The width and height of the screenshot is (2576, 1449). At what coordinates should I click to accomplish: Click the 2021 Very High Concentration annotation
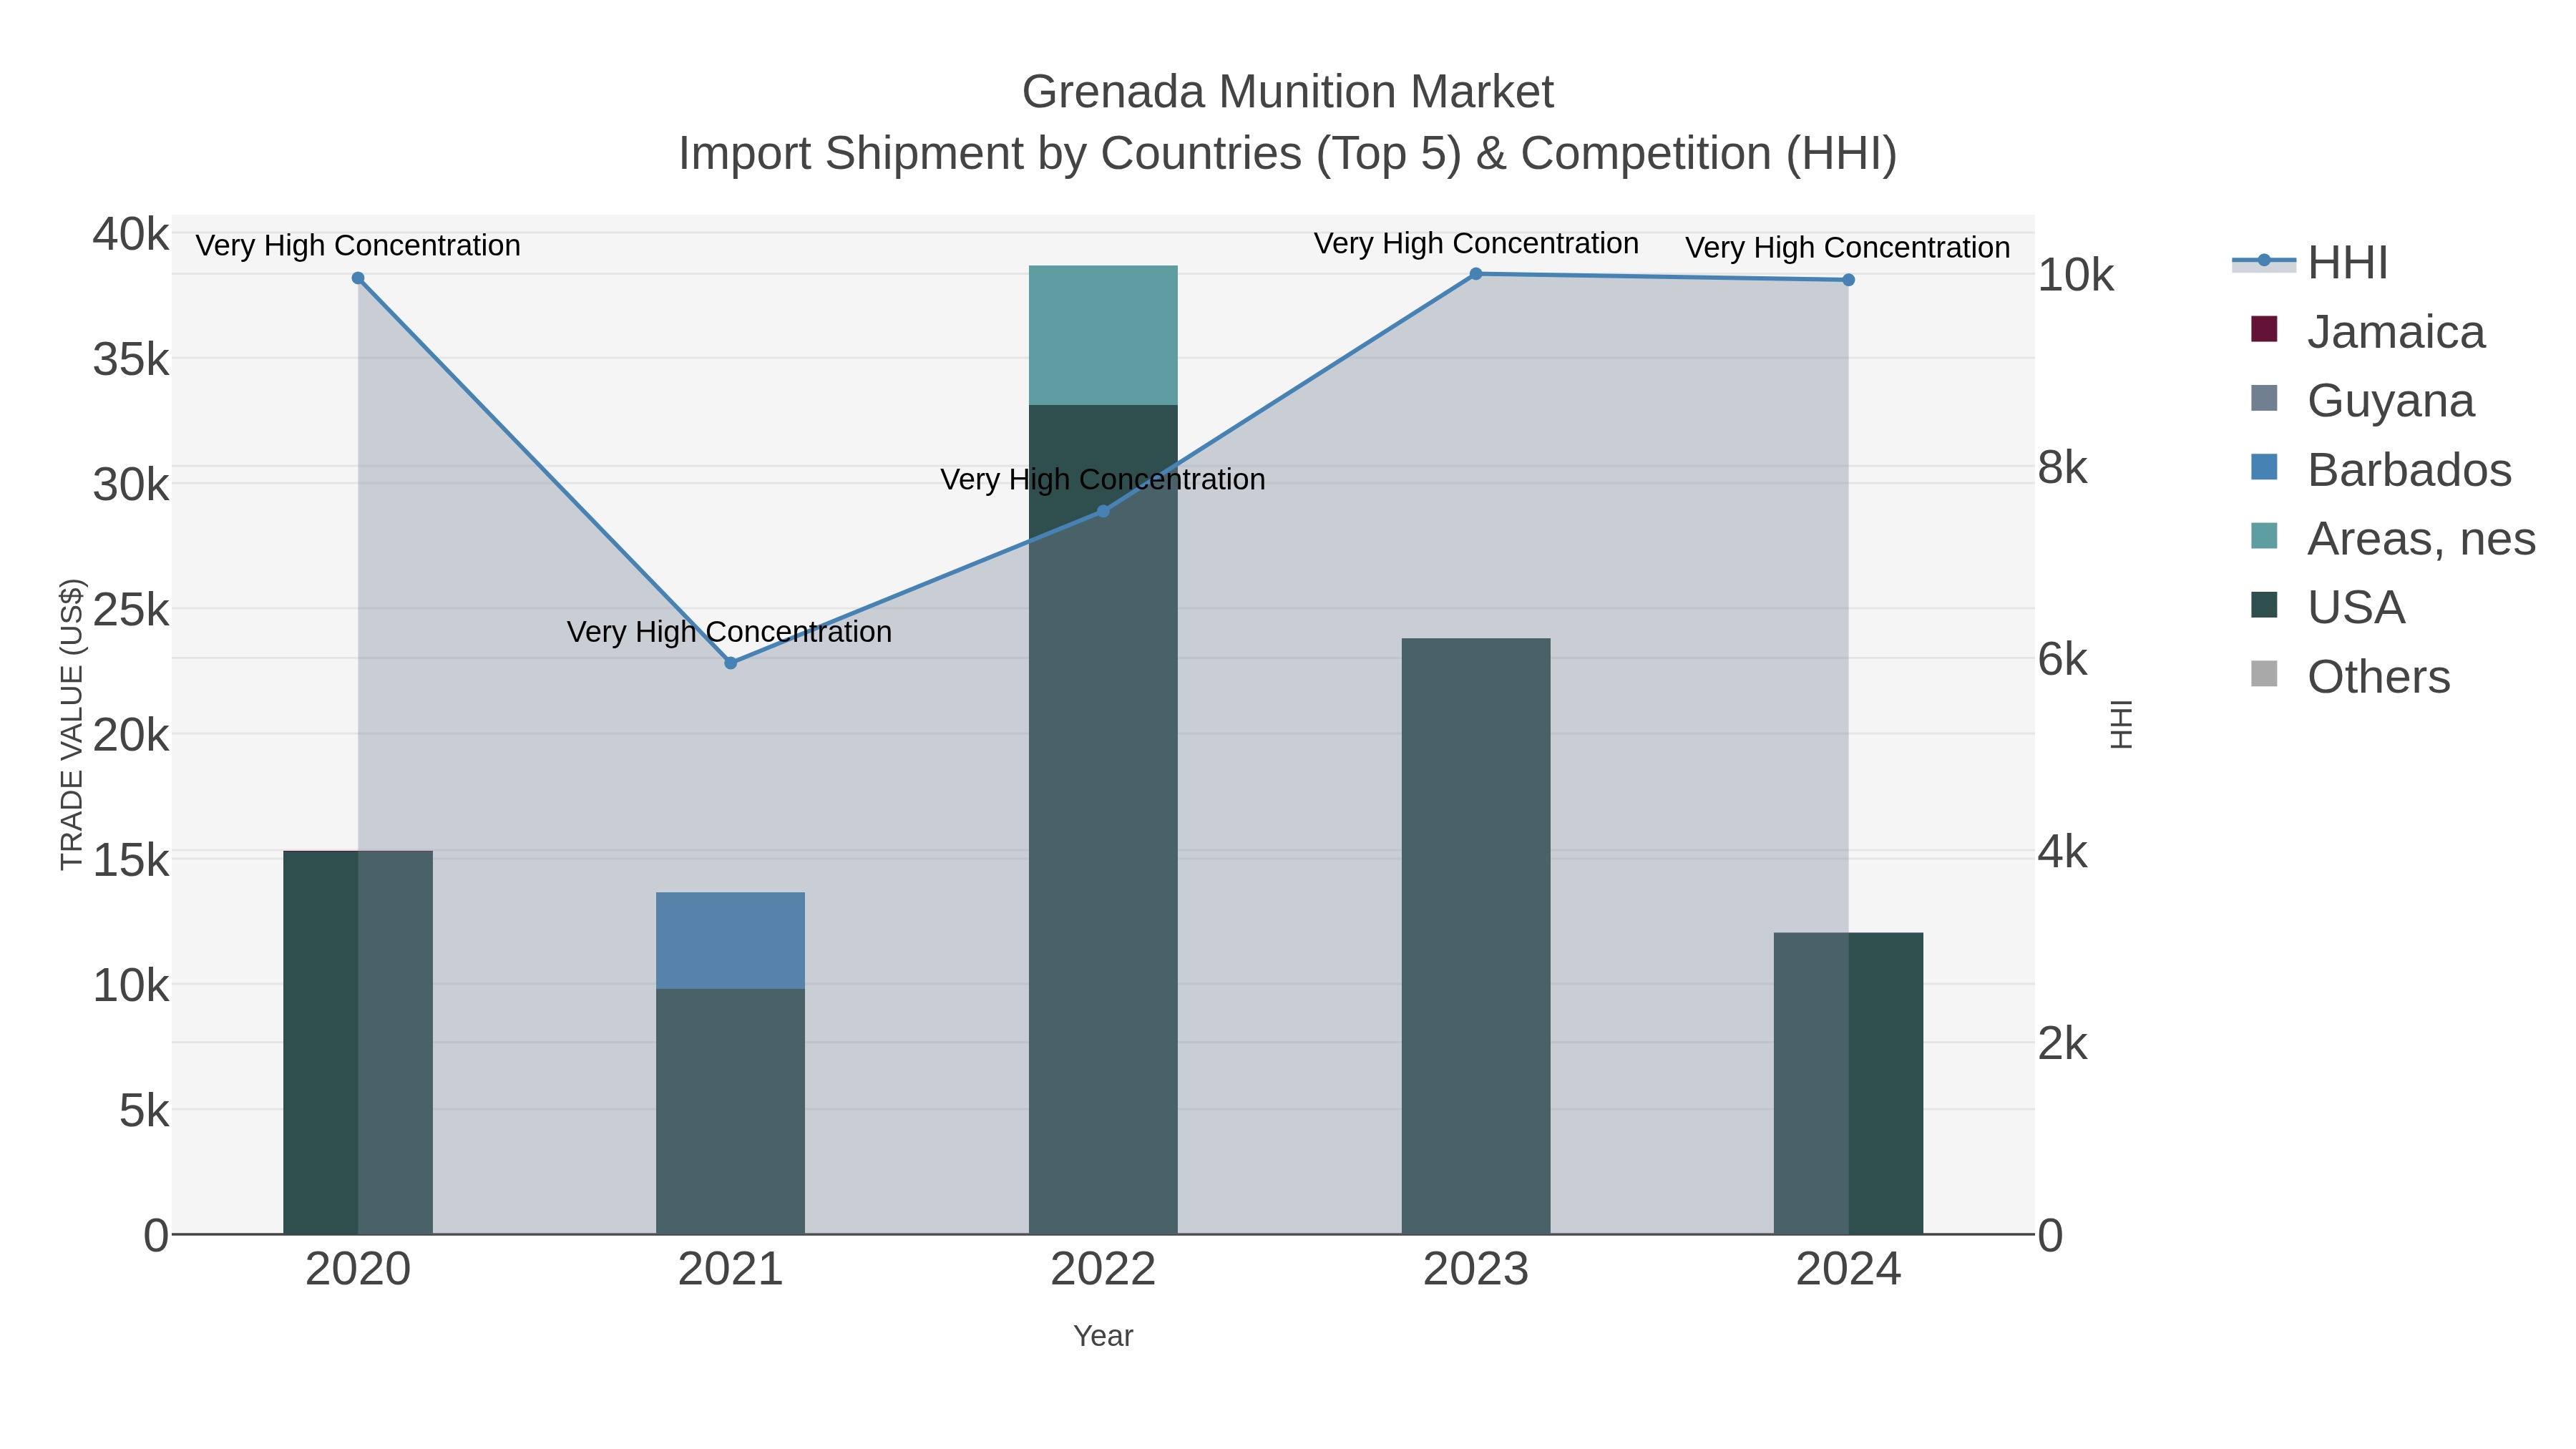point(730,632)
